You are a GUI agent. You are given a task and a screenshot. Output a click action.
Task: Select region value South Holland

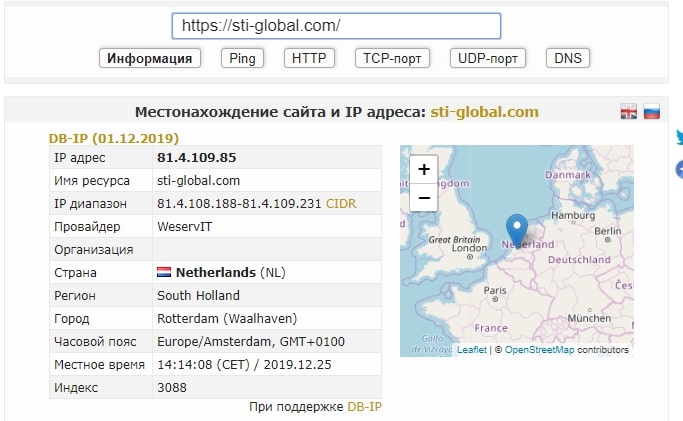198,296
